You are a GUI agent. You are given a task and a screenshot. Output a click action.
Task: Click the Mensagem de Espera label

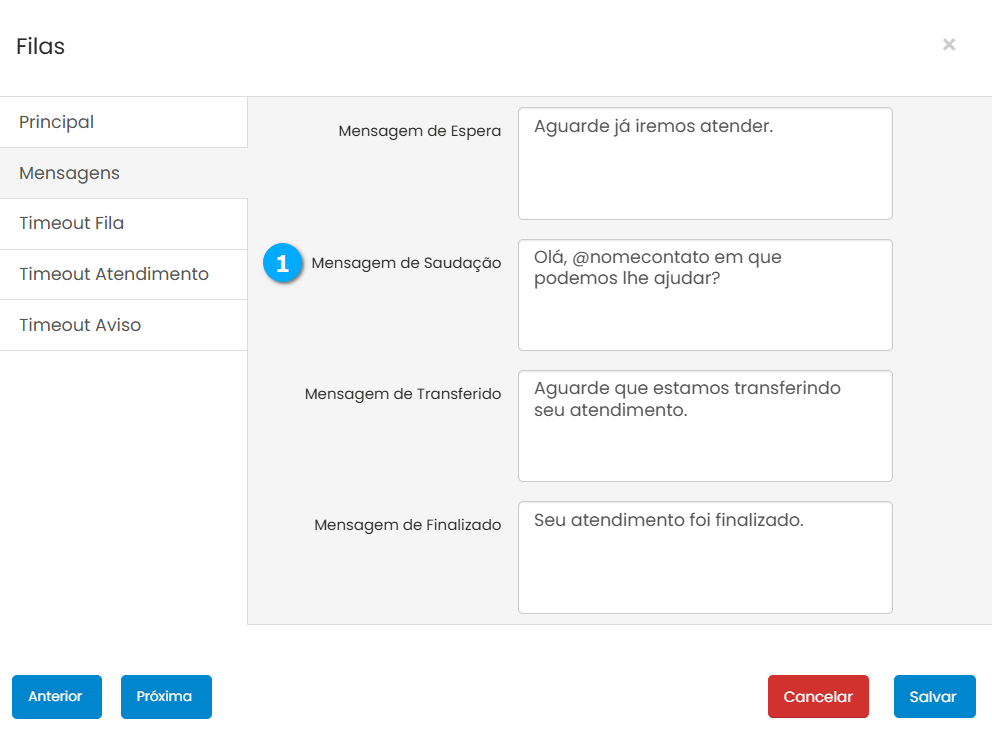coord(419,131)
